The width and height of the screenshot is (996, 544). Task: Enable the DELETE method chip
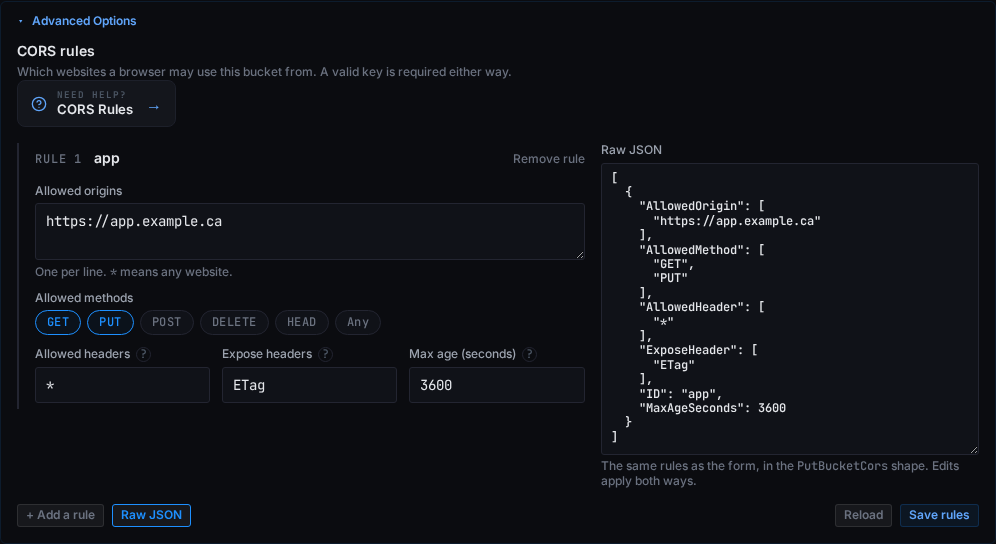tap(234, 322)
